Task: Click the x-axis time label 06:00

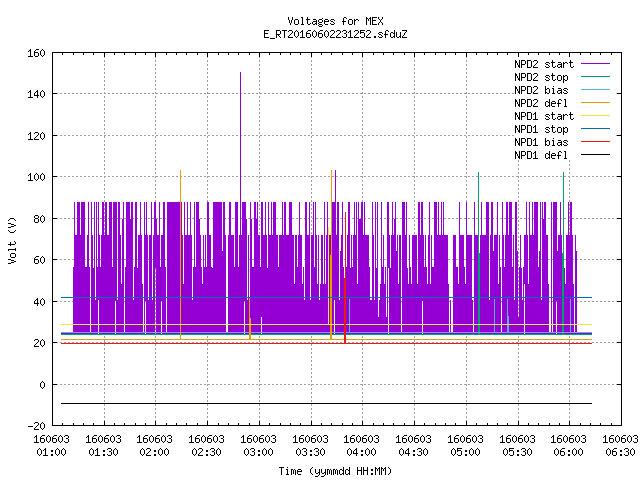Action: point(568,452)
